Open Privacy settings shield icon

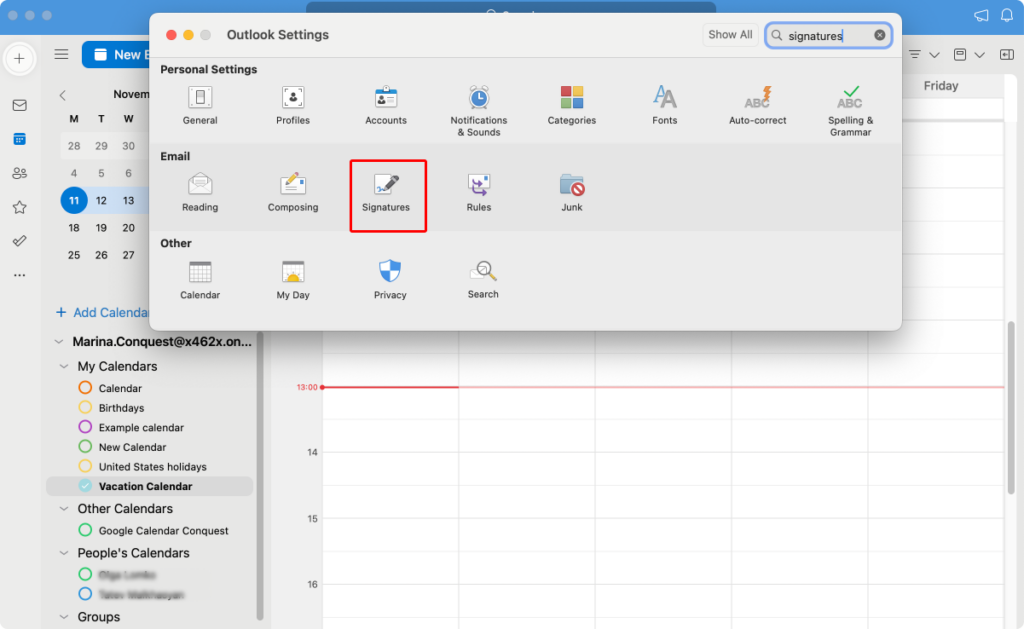click(x=390, y=272)
